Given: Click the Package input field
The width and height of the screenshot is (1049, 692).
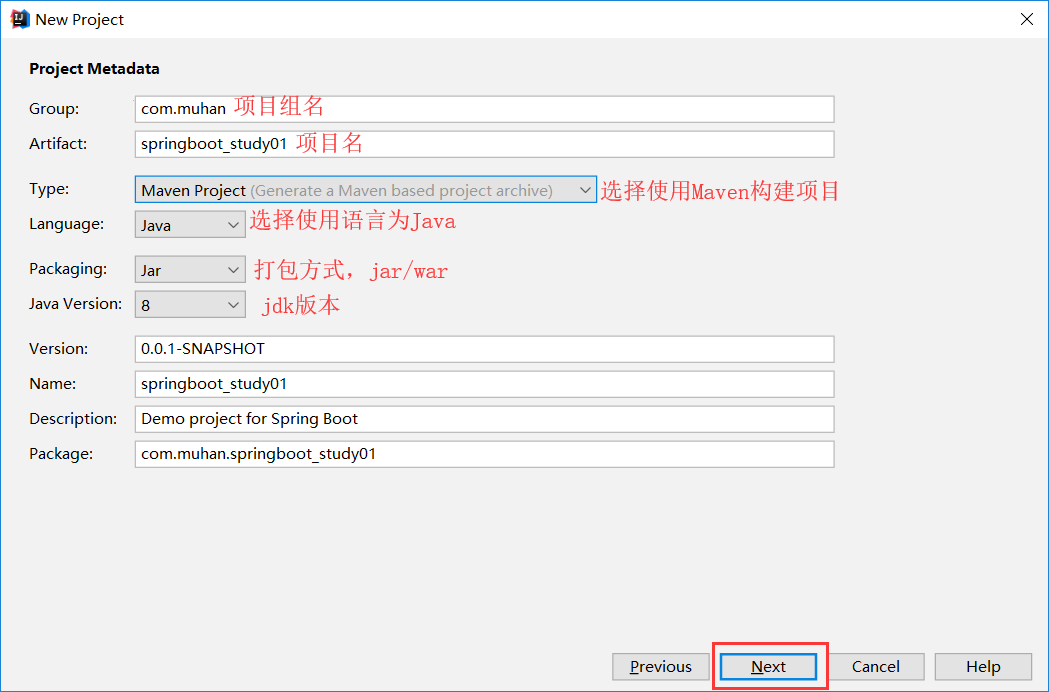Looking at the screenshot, I should pos(484,454).
